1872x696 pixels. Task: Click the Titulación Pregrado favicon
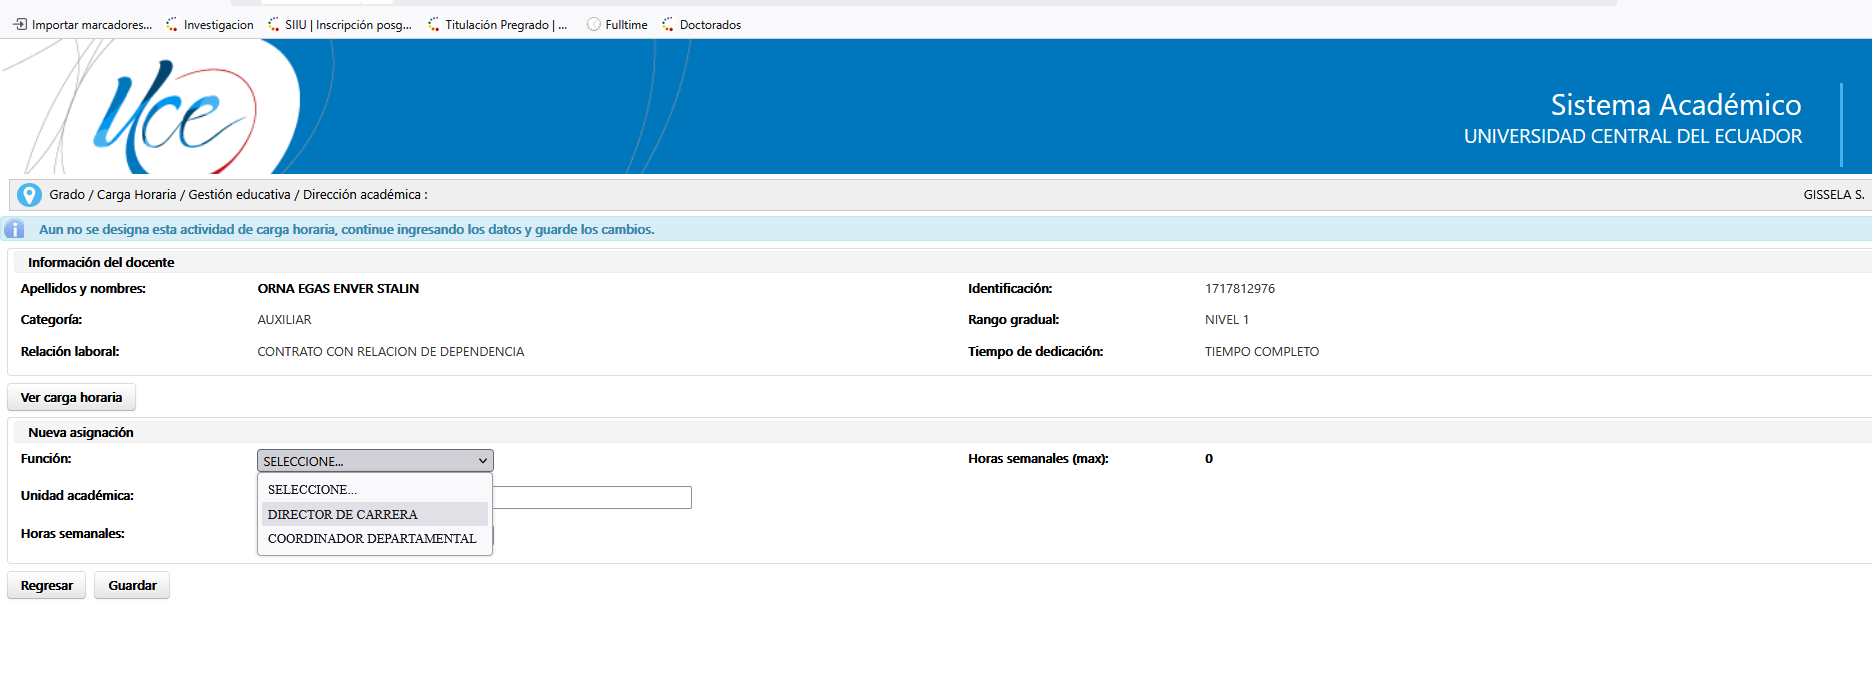coord(434,24)
